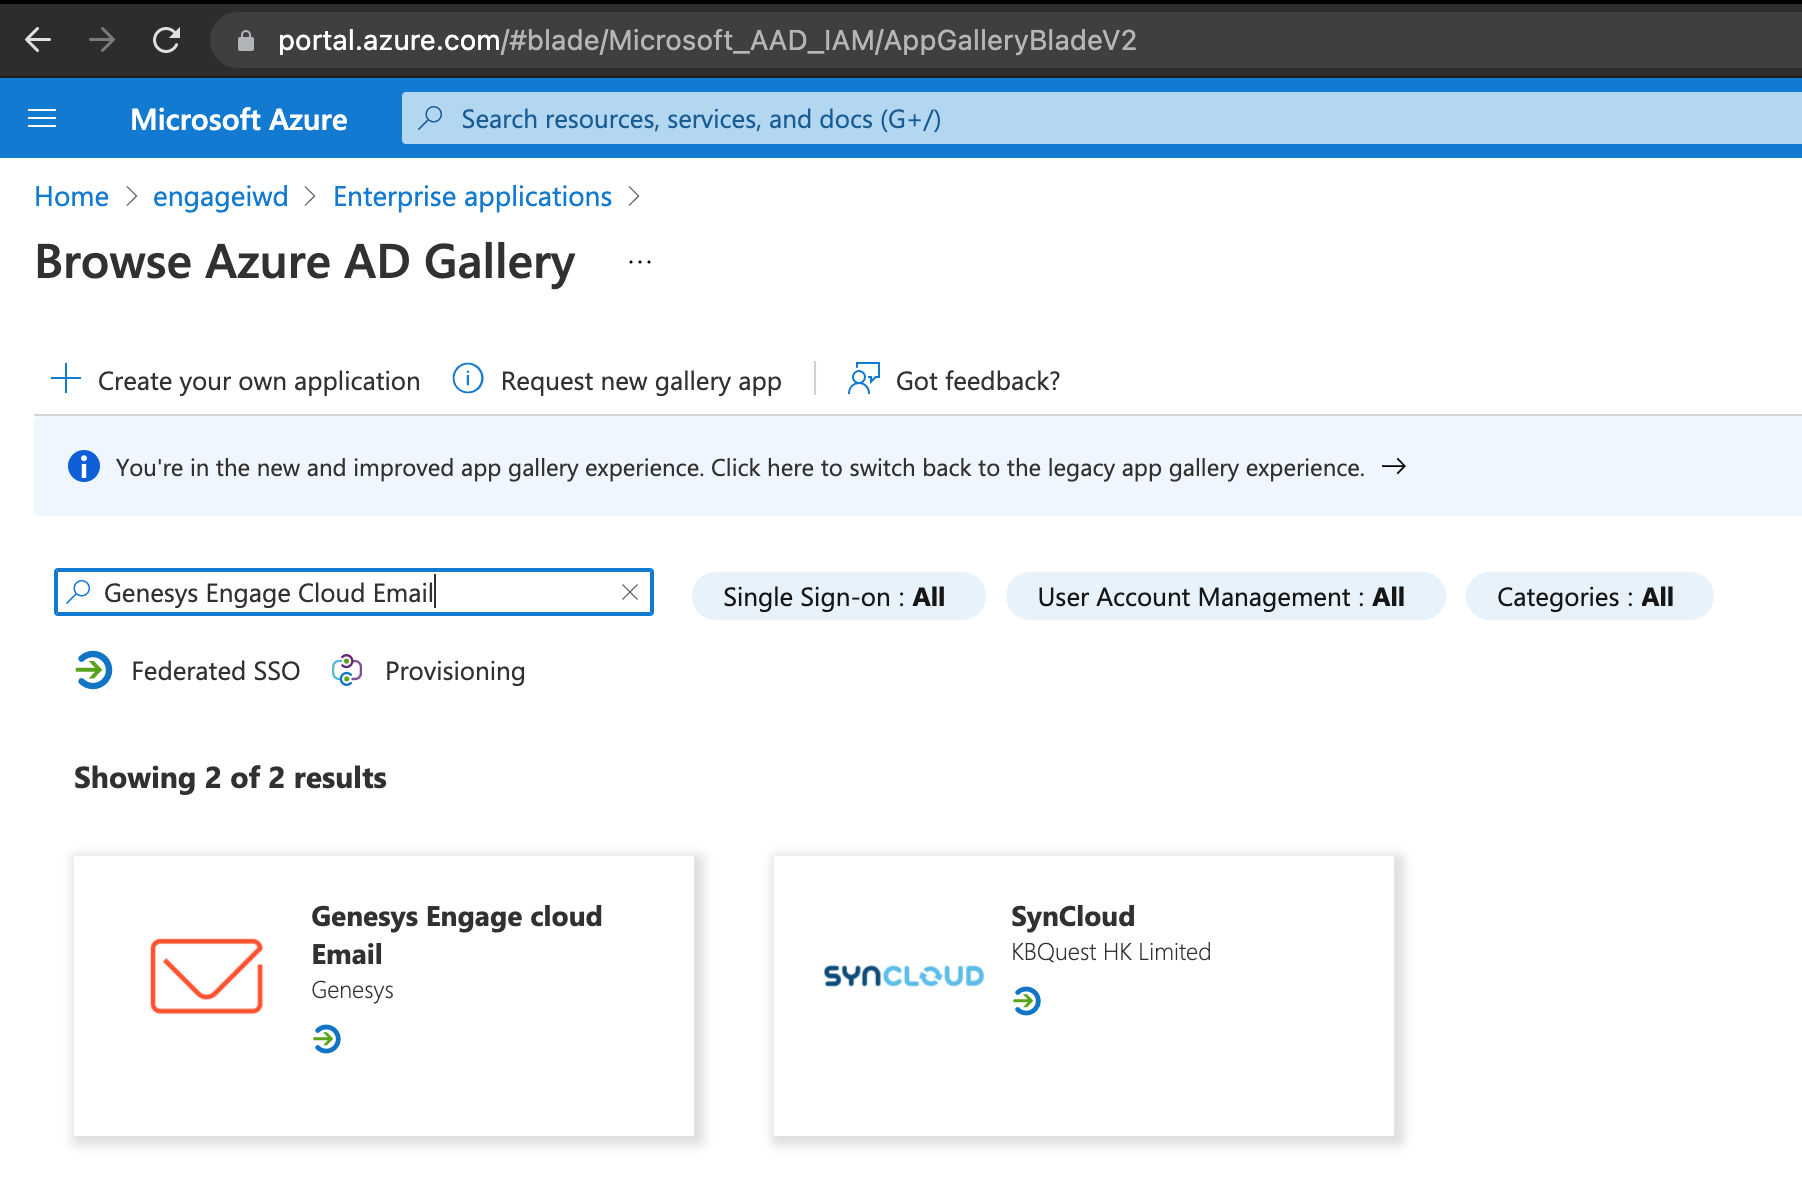This screenshot has width=1802, height=1188.
Task: Click the KBQuest HK Limited publisher text
Action: [x=1111, y=952]
